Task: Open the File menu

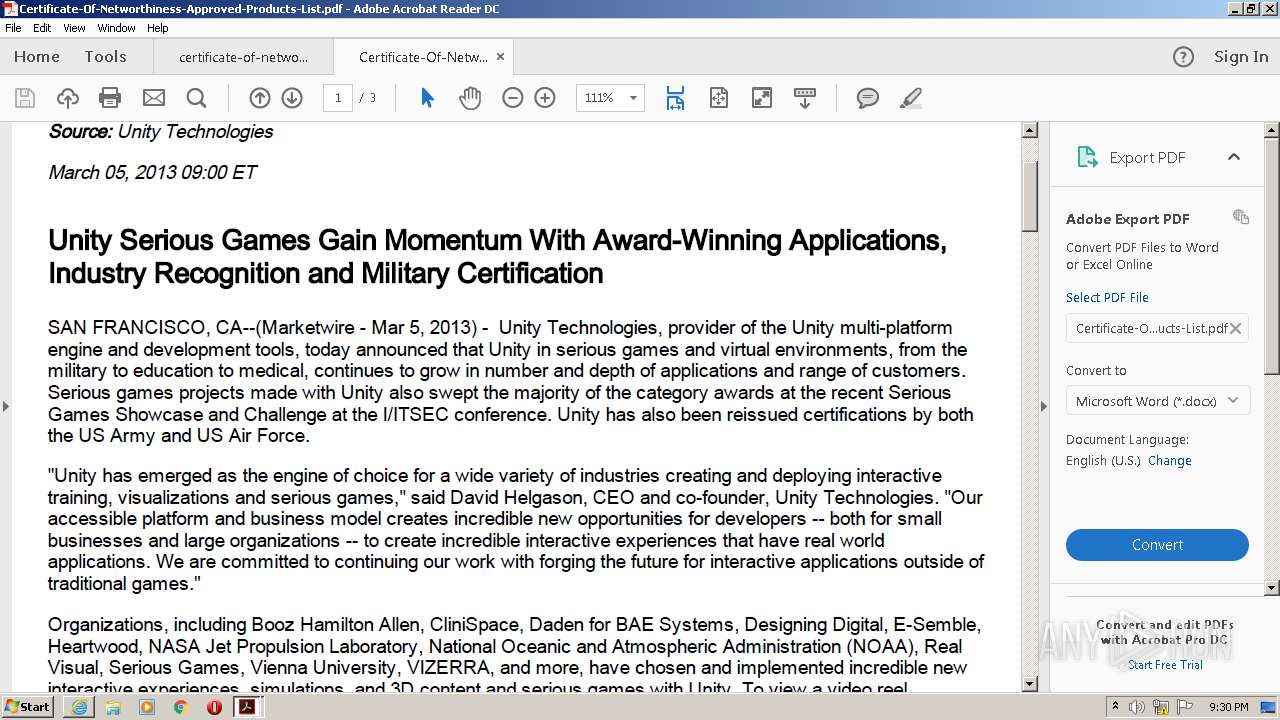Action: (x=13, y=28)
